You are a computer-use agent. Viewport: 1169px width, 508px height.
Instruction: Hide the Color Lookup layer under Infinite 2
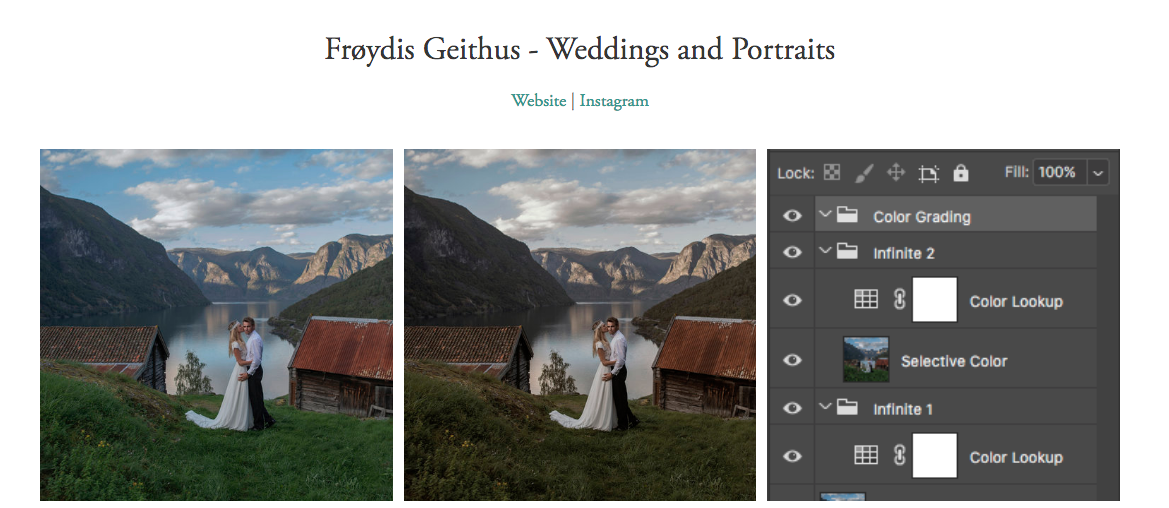[792, 300]
